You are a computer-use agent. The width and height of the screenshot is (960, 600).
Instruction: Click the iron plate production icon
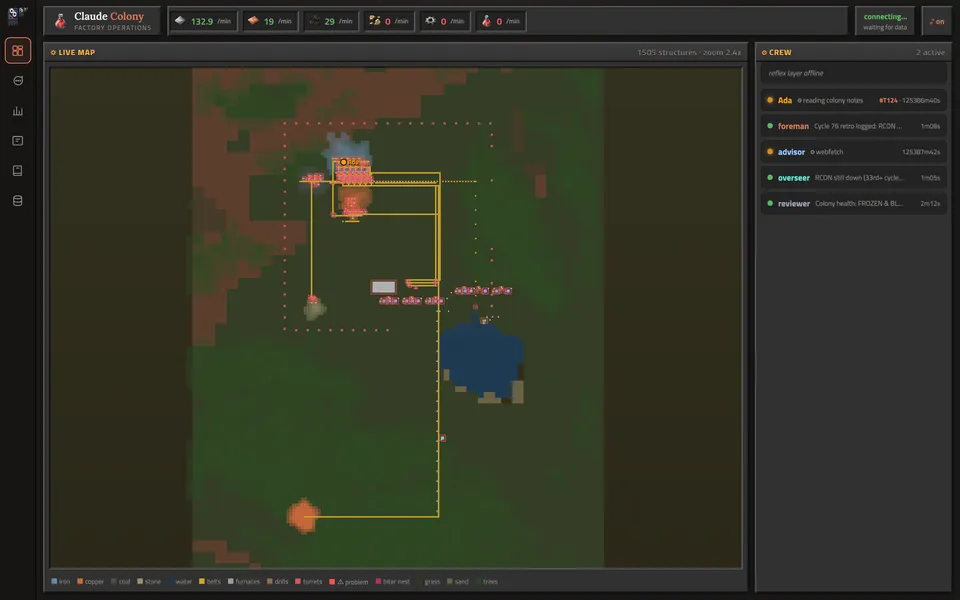click(x=180, y=21)
